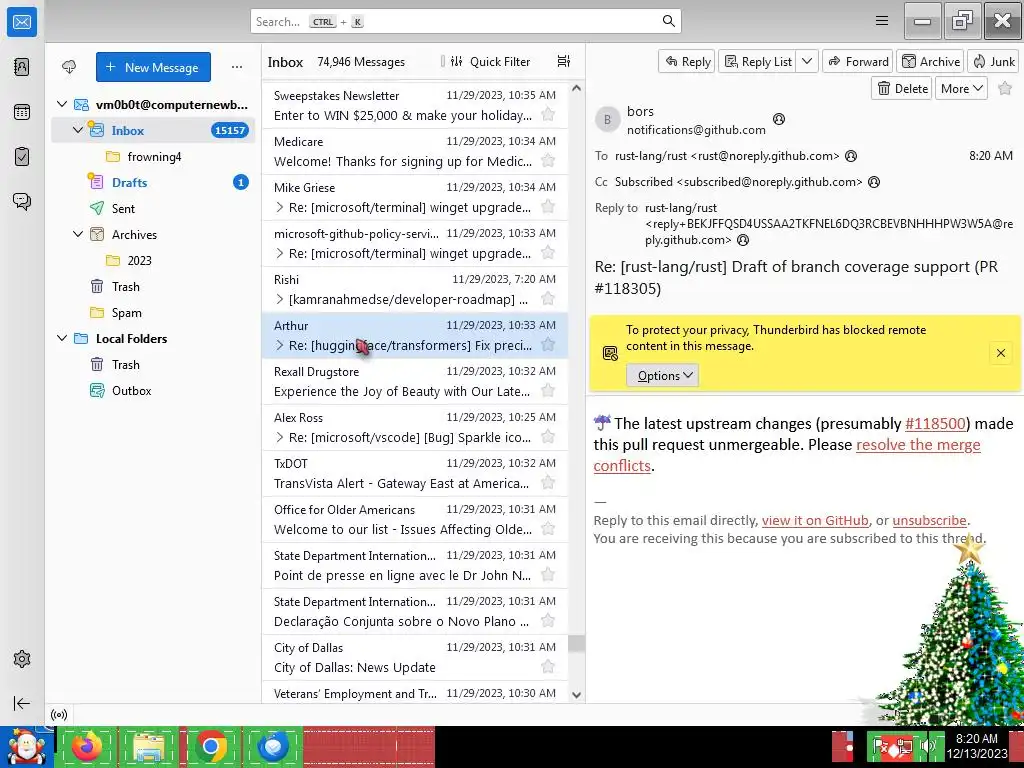Reply to the message
Image resolution: width=1024 pixels, height=768 pixels.
pyautogui.click(x=687, y=61)
